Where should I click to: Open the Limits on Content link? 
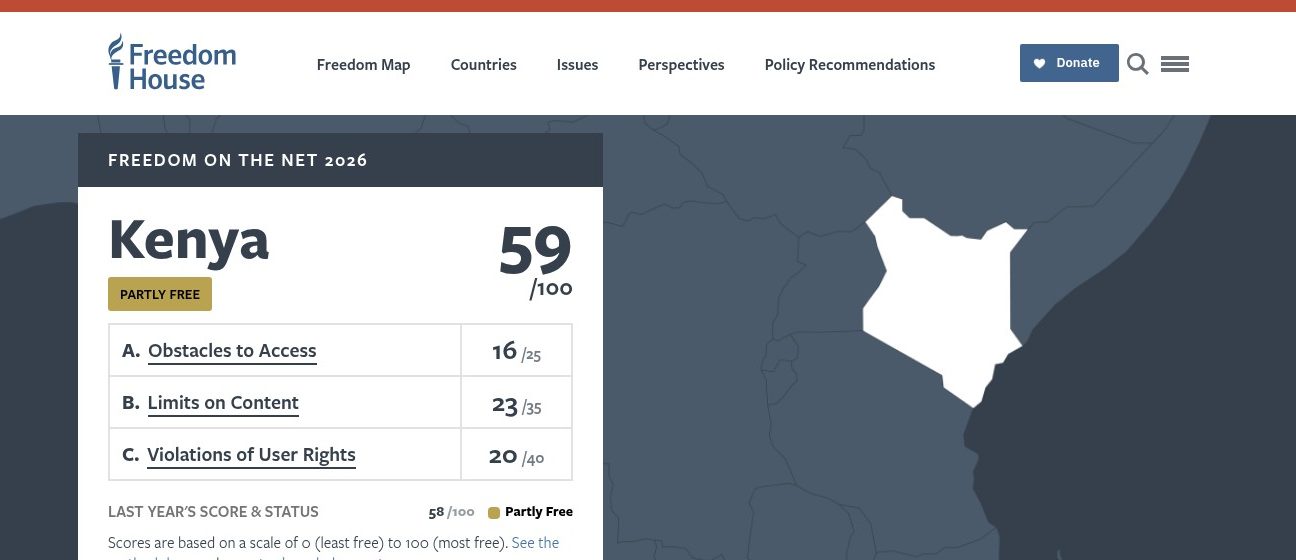223,403
